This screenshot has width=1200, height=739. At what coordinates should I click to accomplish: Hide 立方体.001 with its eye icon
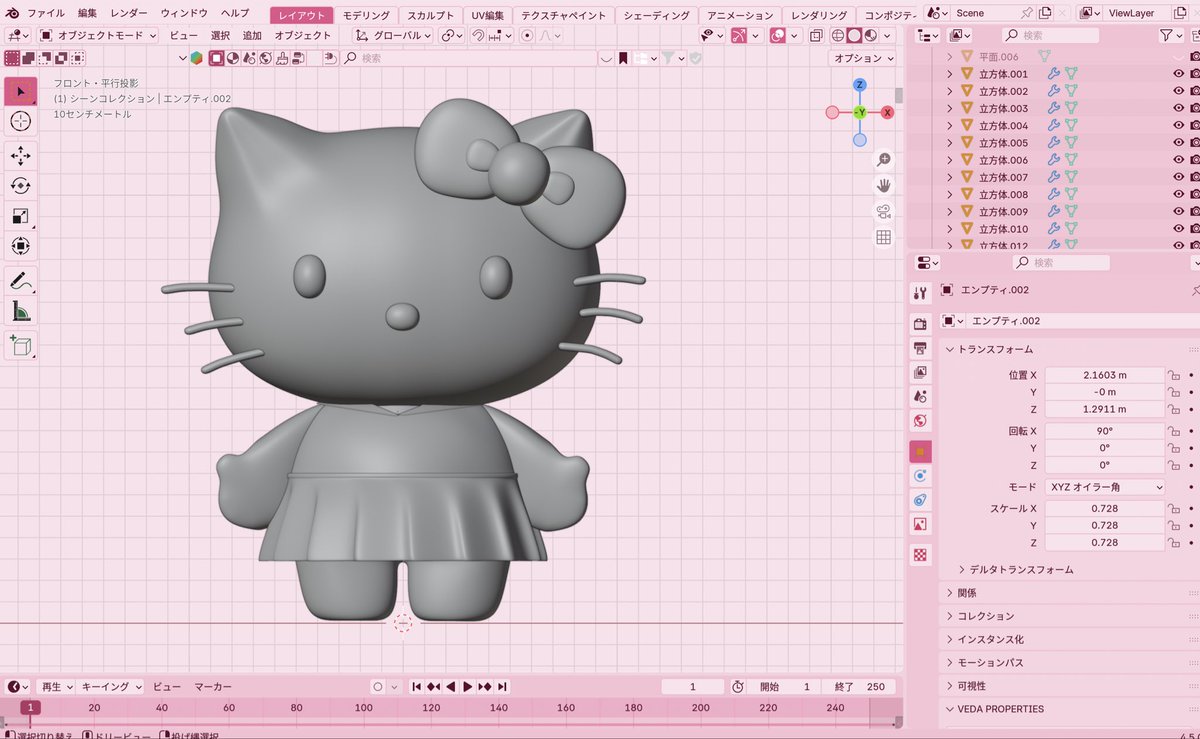(1178, 74)
